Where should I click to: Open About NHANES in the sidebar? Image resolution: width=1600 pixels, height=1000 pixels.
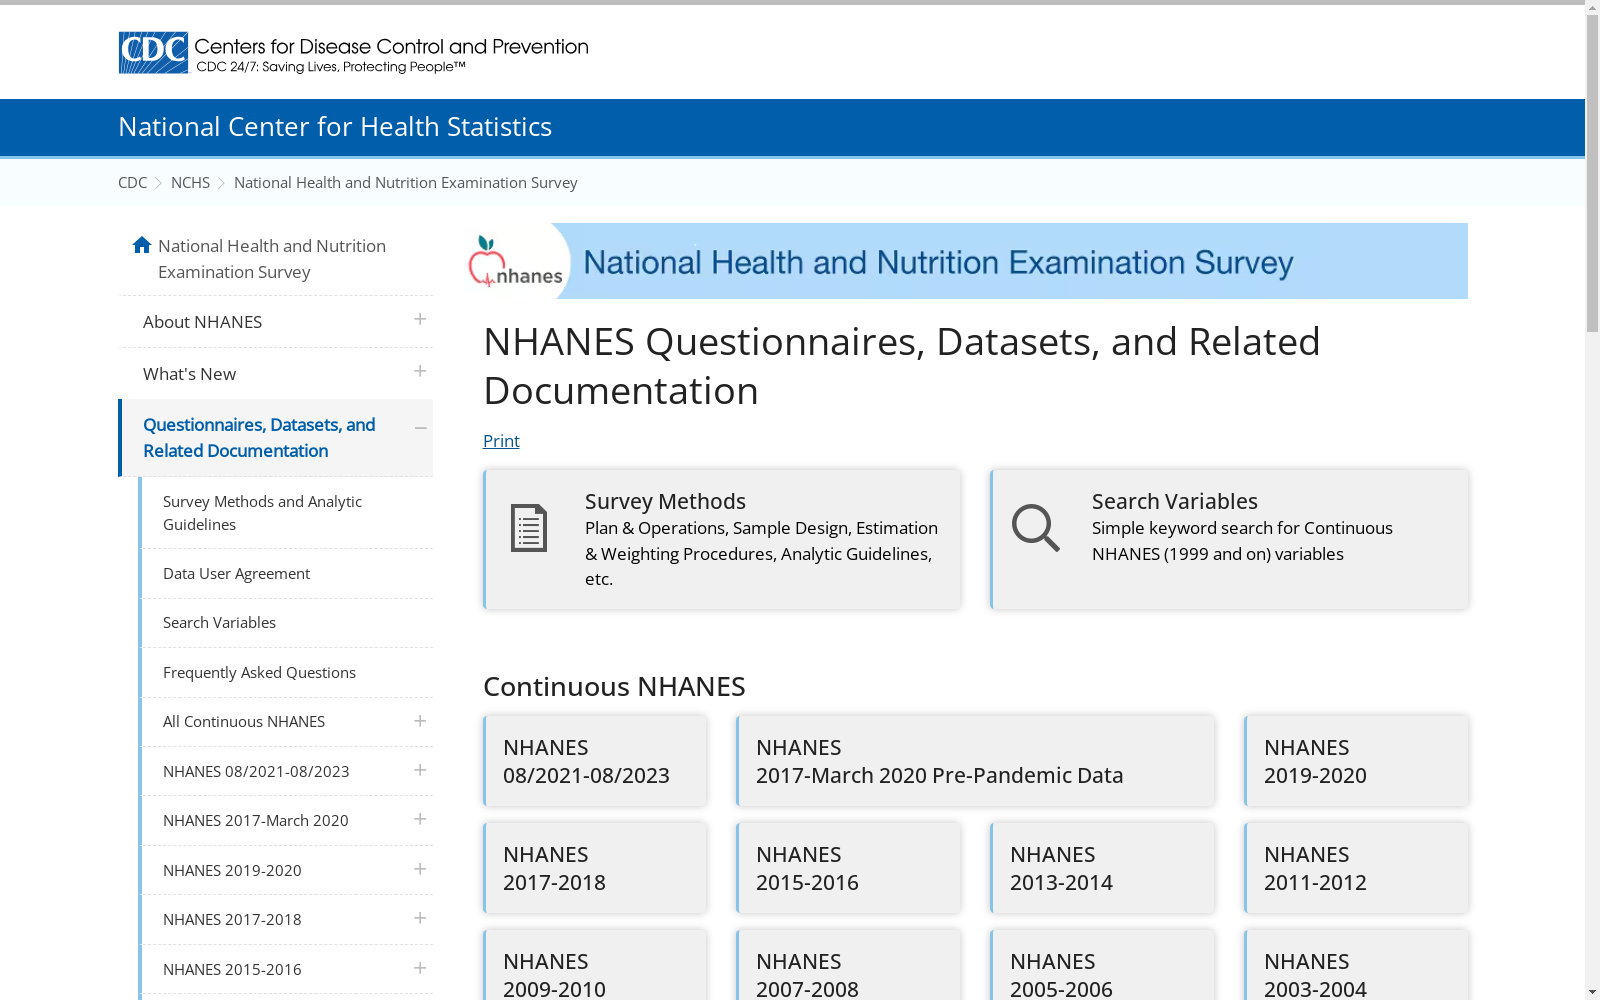pos(202,322)
